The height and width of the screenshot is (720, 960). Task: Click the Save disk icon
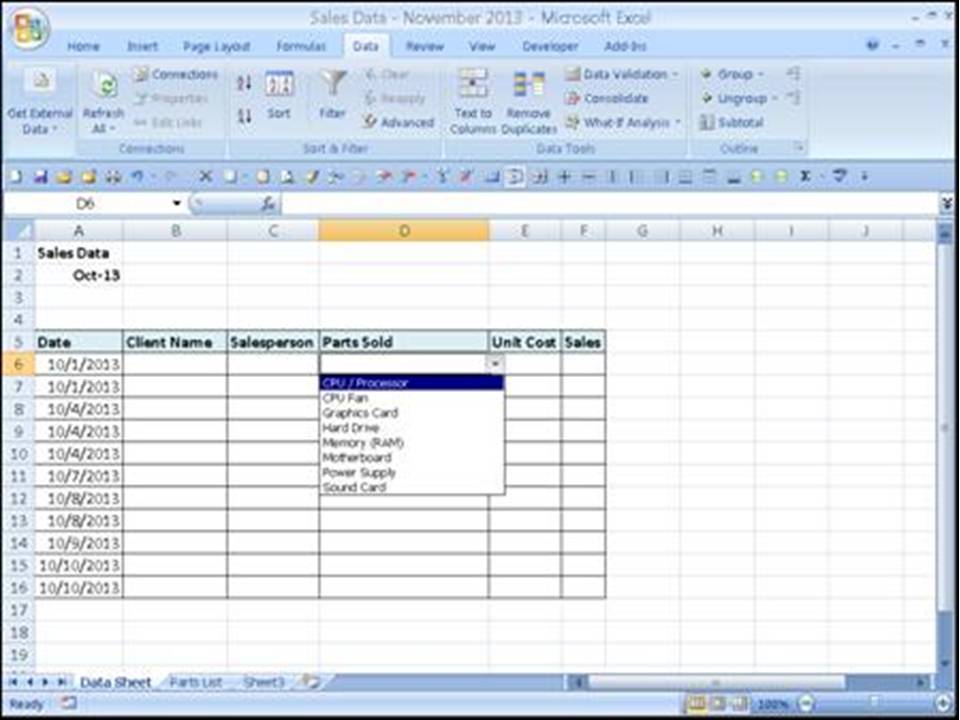tap(40, 177)
